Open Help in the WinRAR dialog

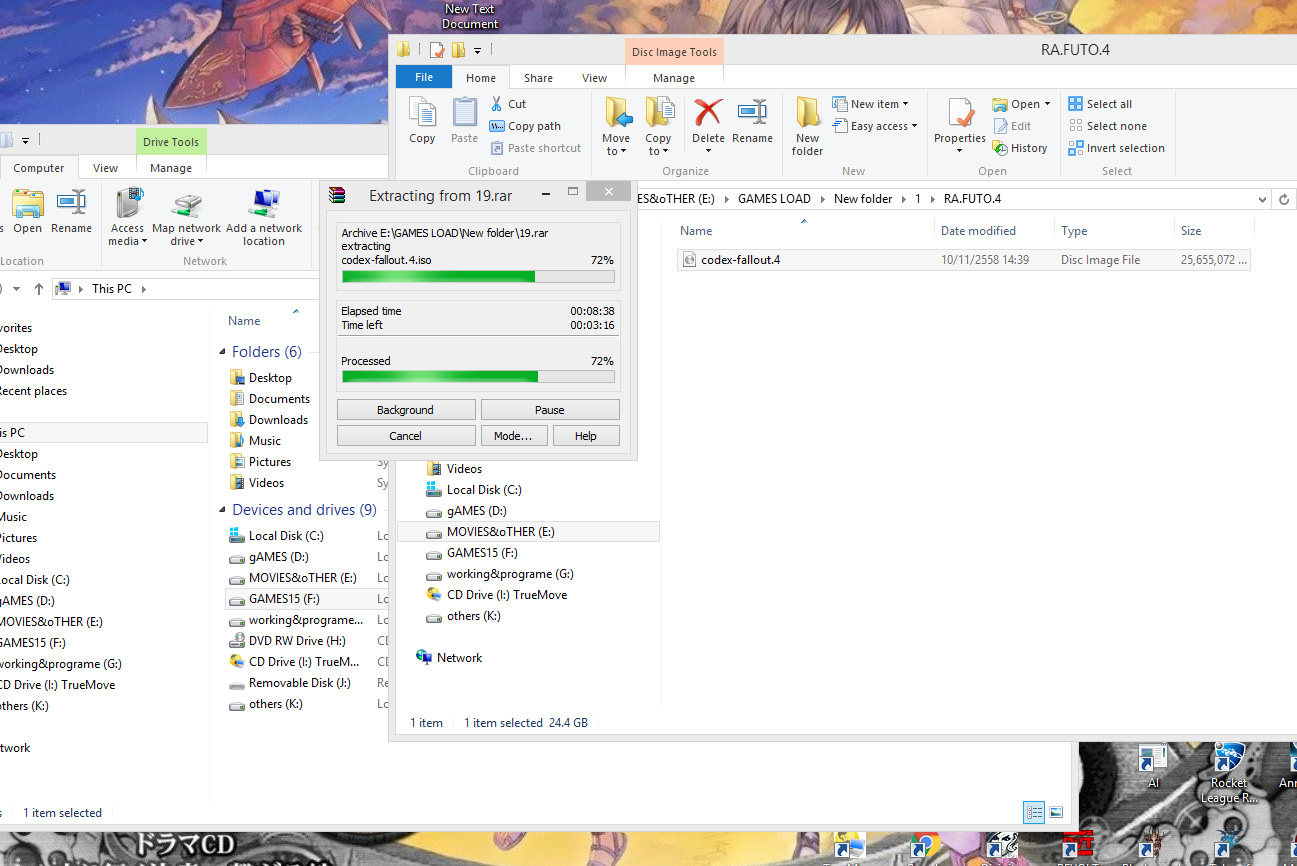586,436
